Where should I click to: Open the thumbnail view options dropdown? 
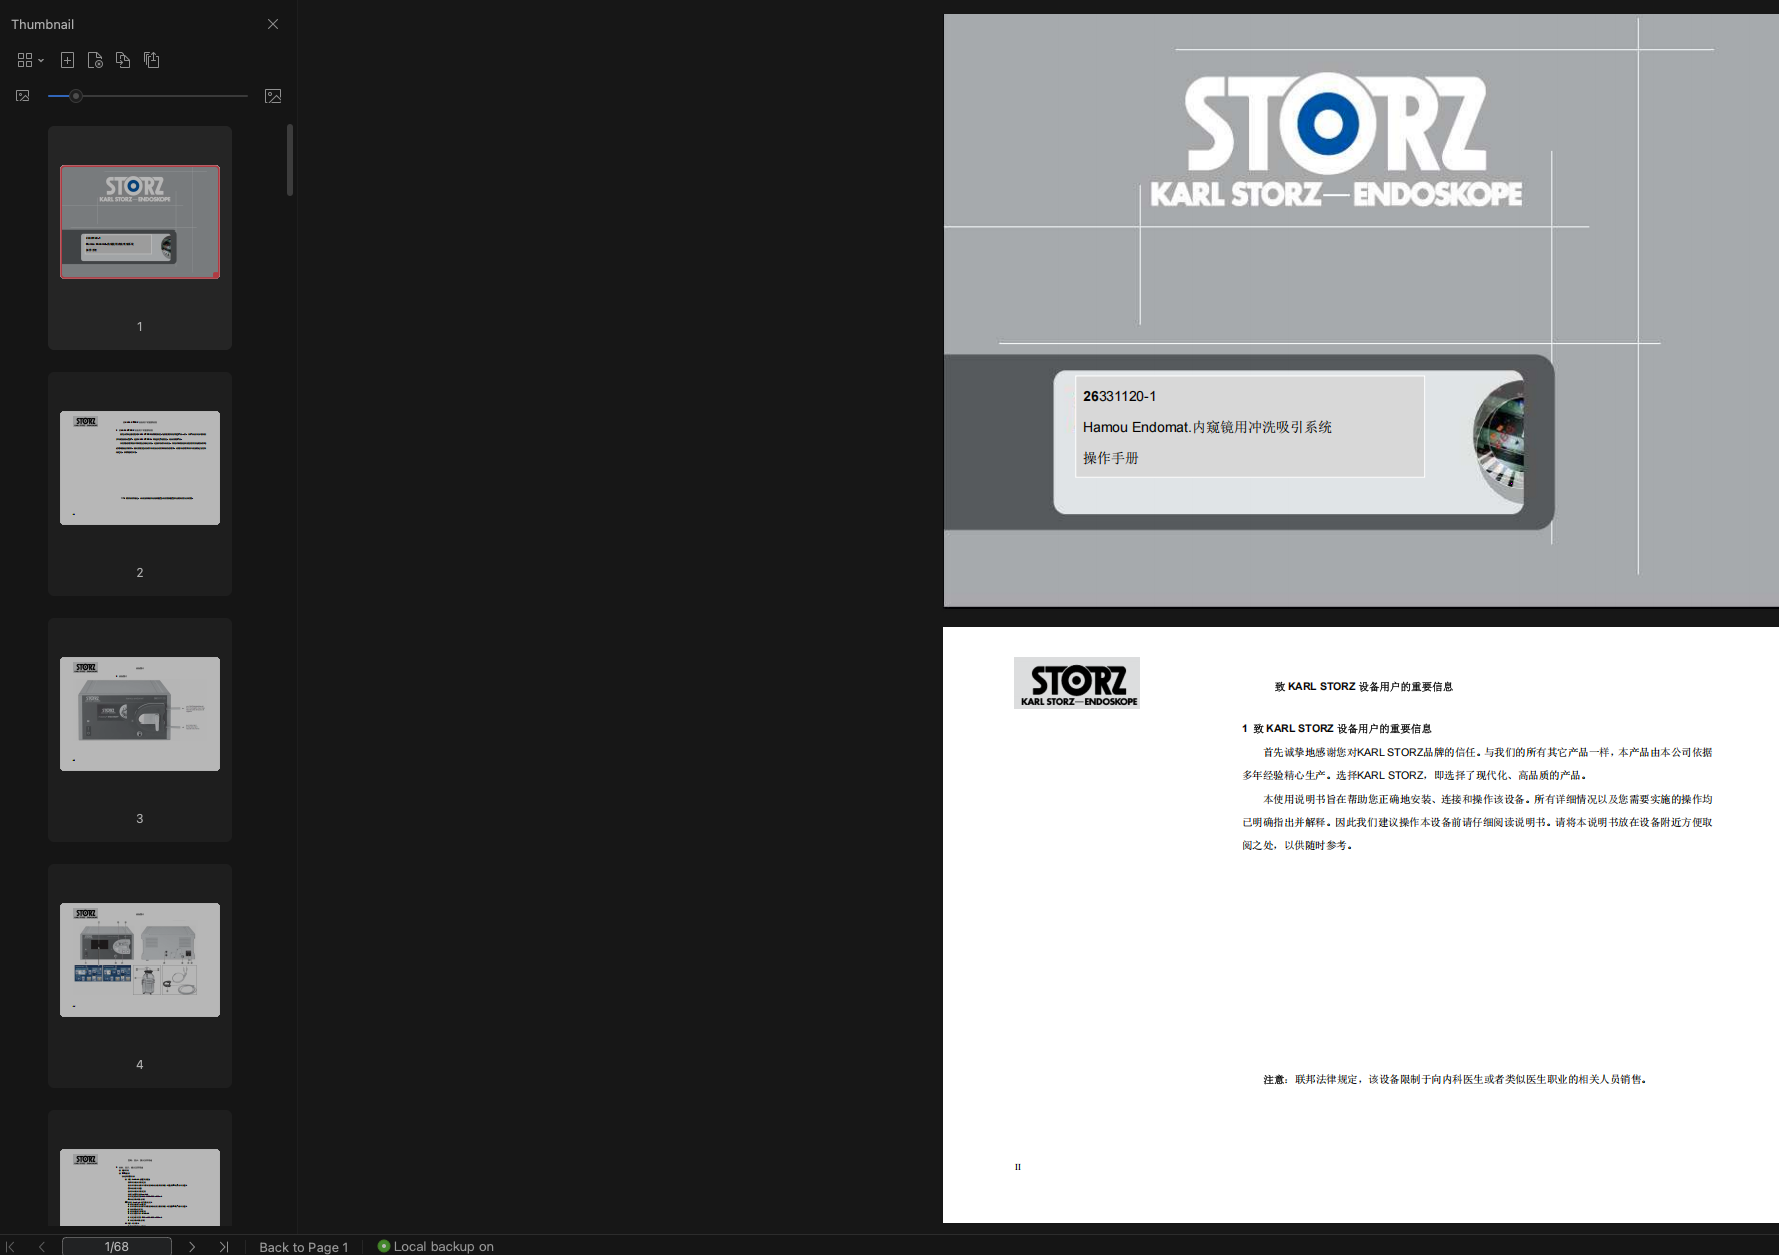(x=30, y=60)
